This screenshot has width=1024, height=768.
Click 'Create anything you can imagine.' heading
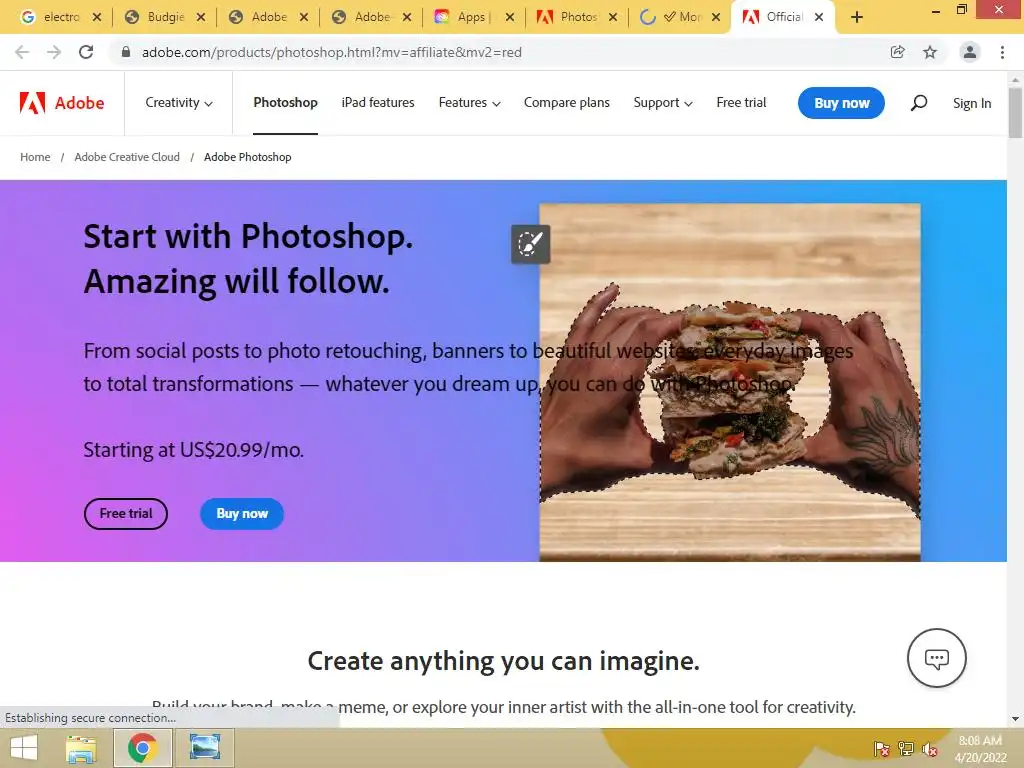click(504, 662)
